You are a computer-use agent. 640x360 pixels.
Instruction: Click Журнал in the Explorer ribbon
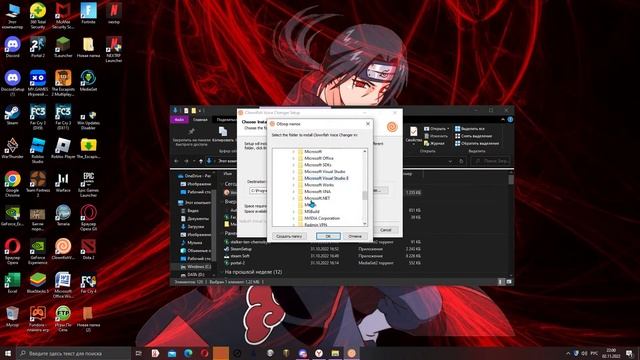(x=434, y=143)
